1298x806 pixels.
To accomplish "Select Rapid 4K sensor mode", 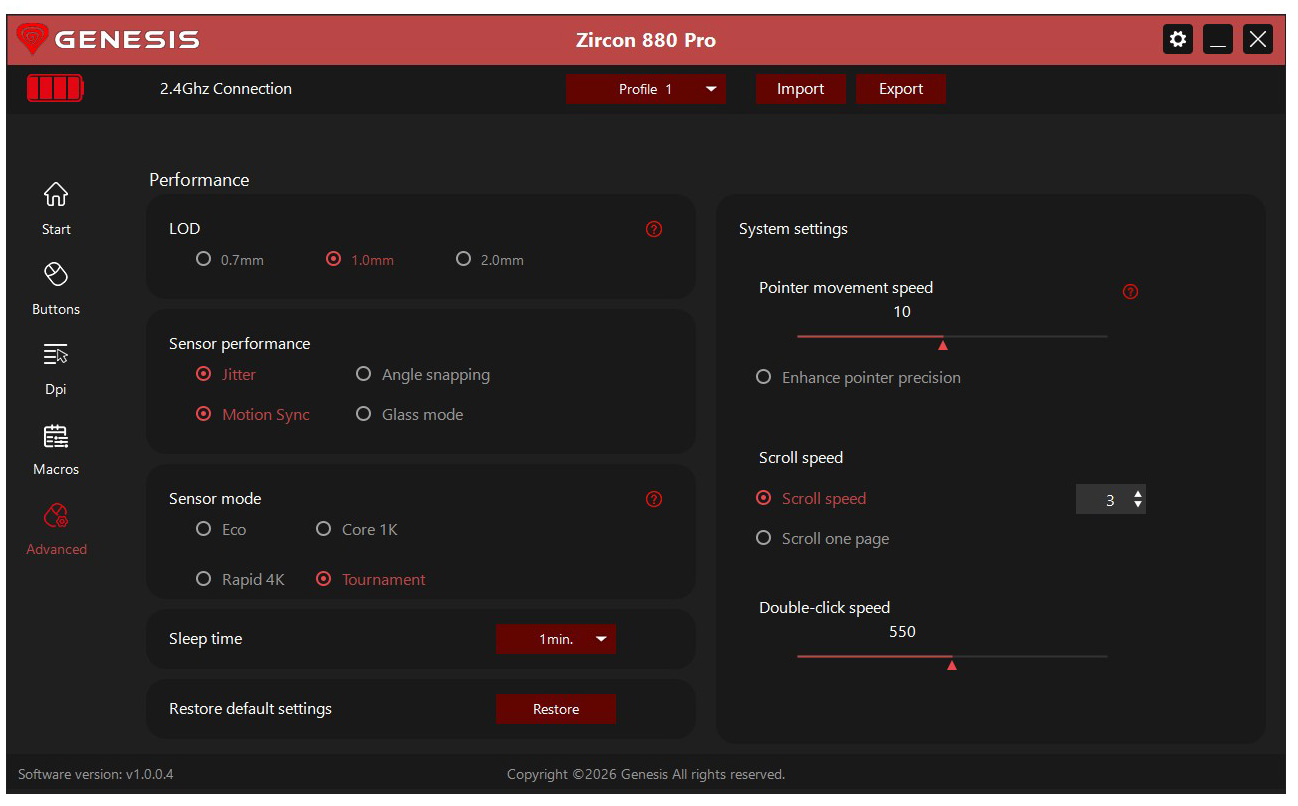I will tap(241, 579).
